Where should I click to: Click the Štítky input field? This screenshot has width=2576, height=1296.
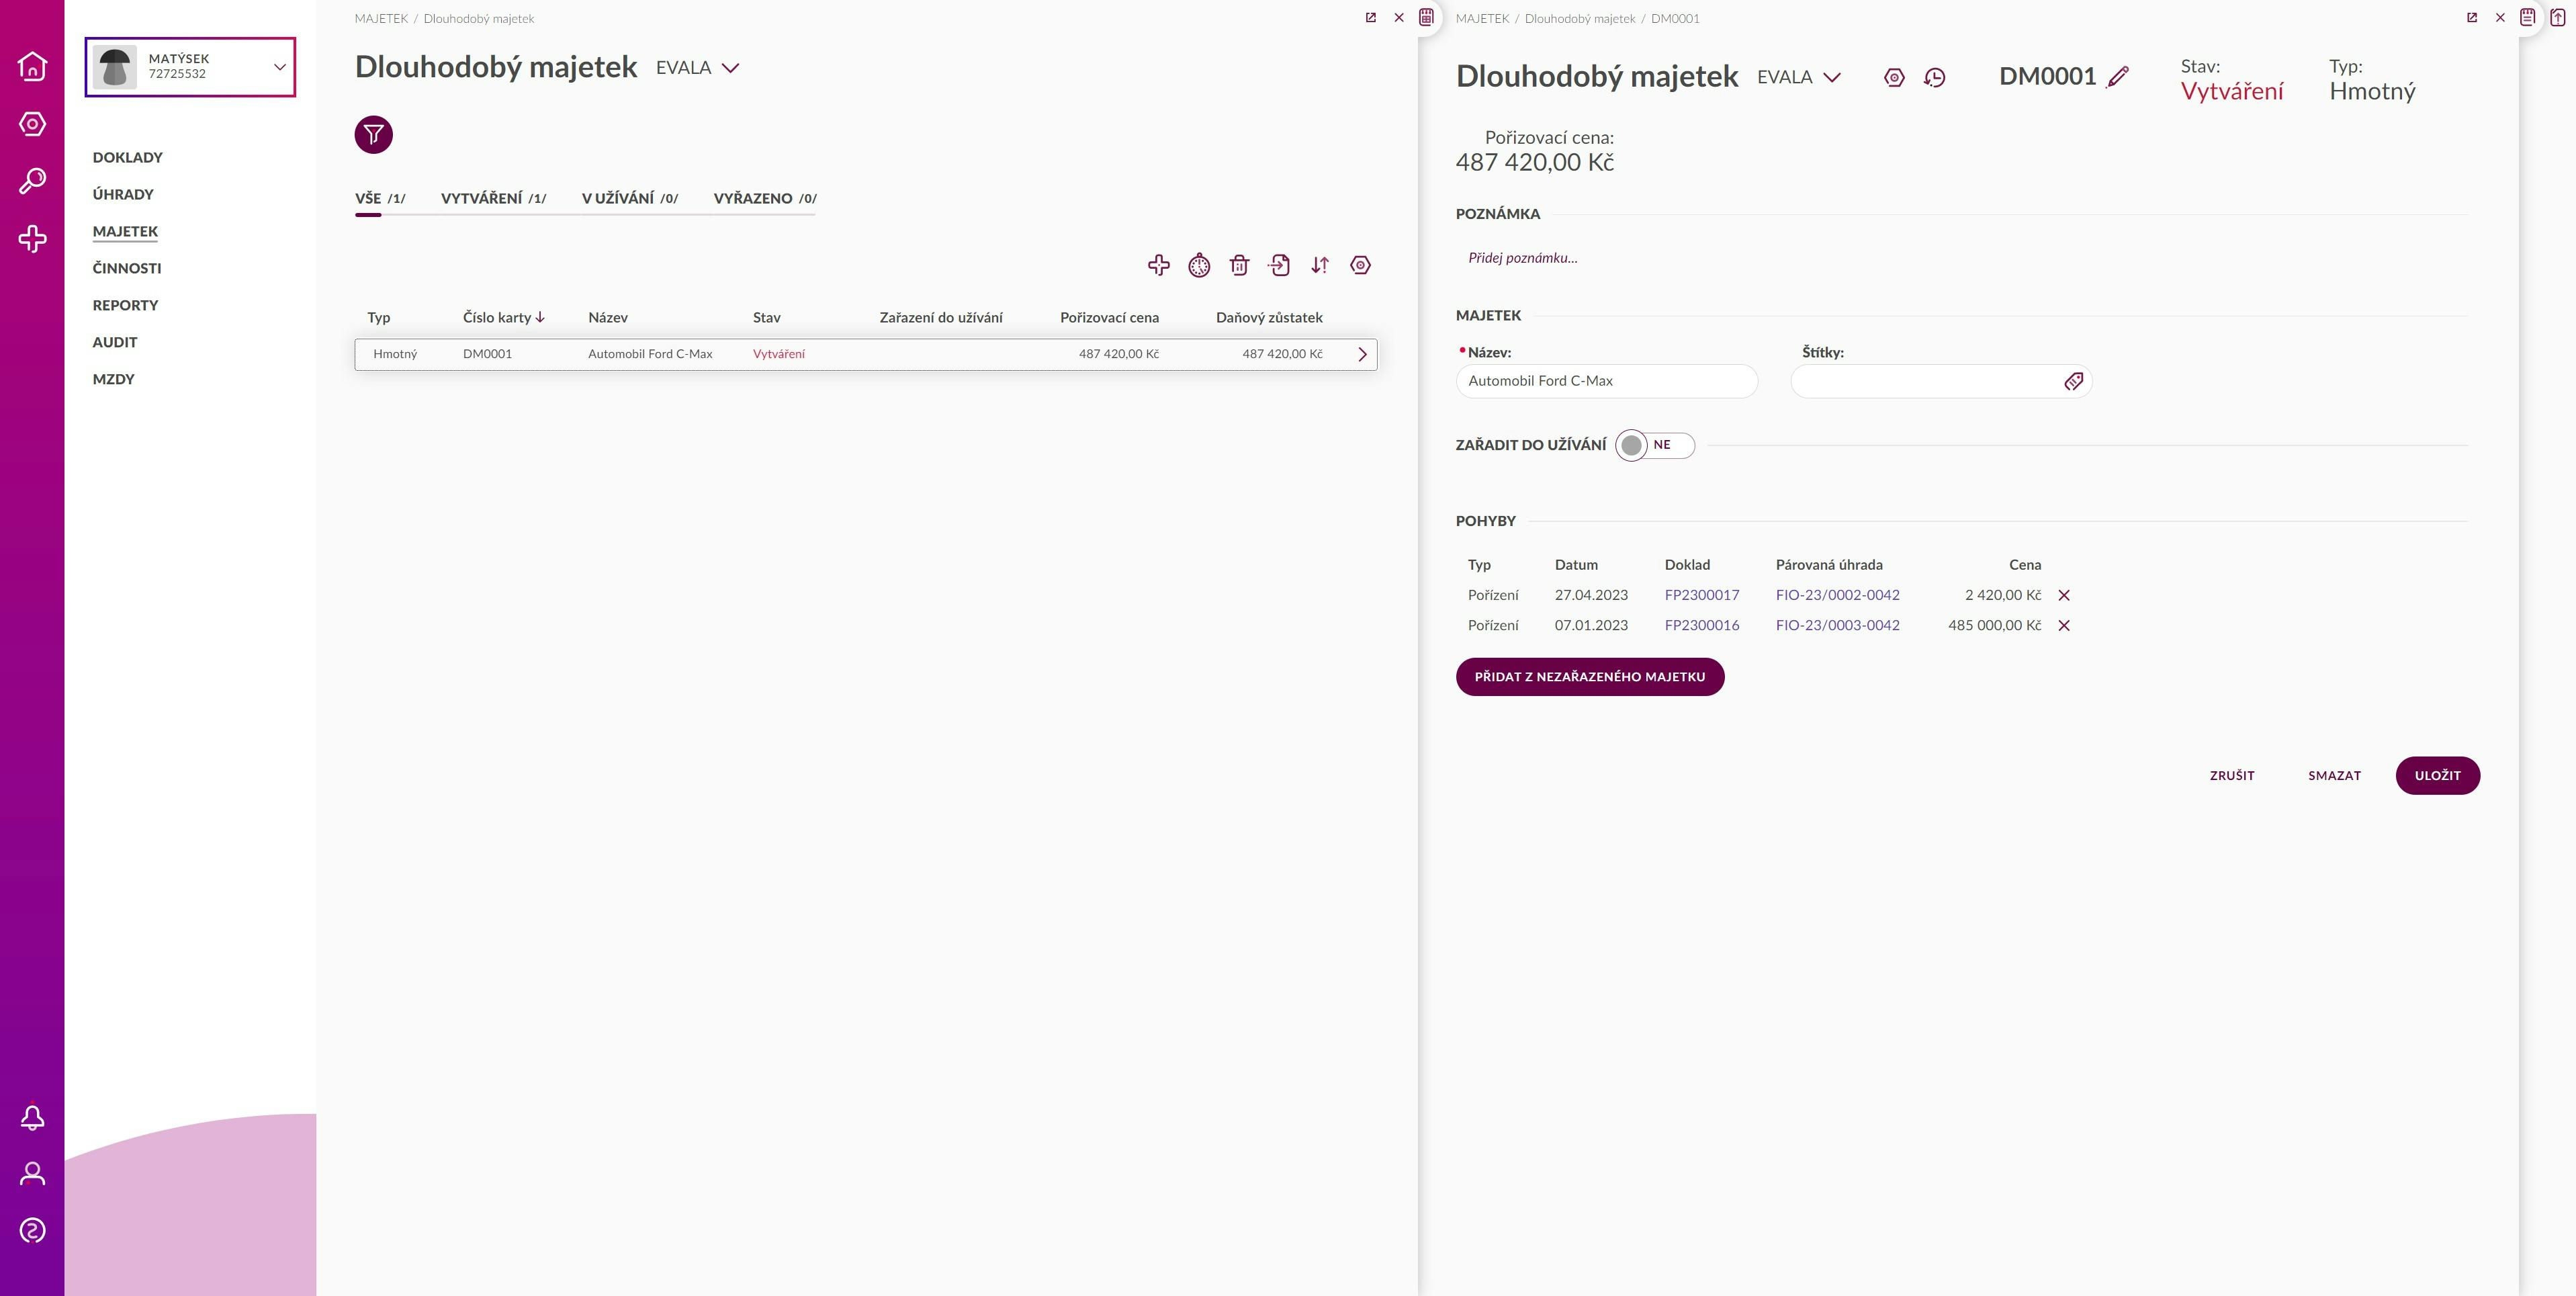(1940, 381)
